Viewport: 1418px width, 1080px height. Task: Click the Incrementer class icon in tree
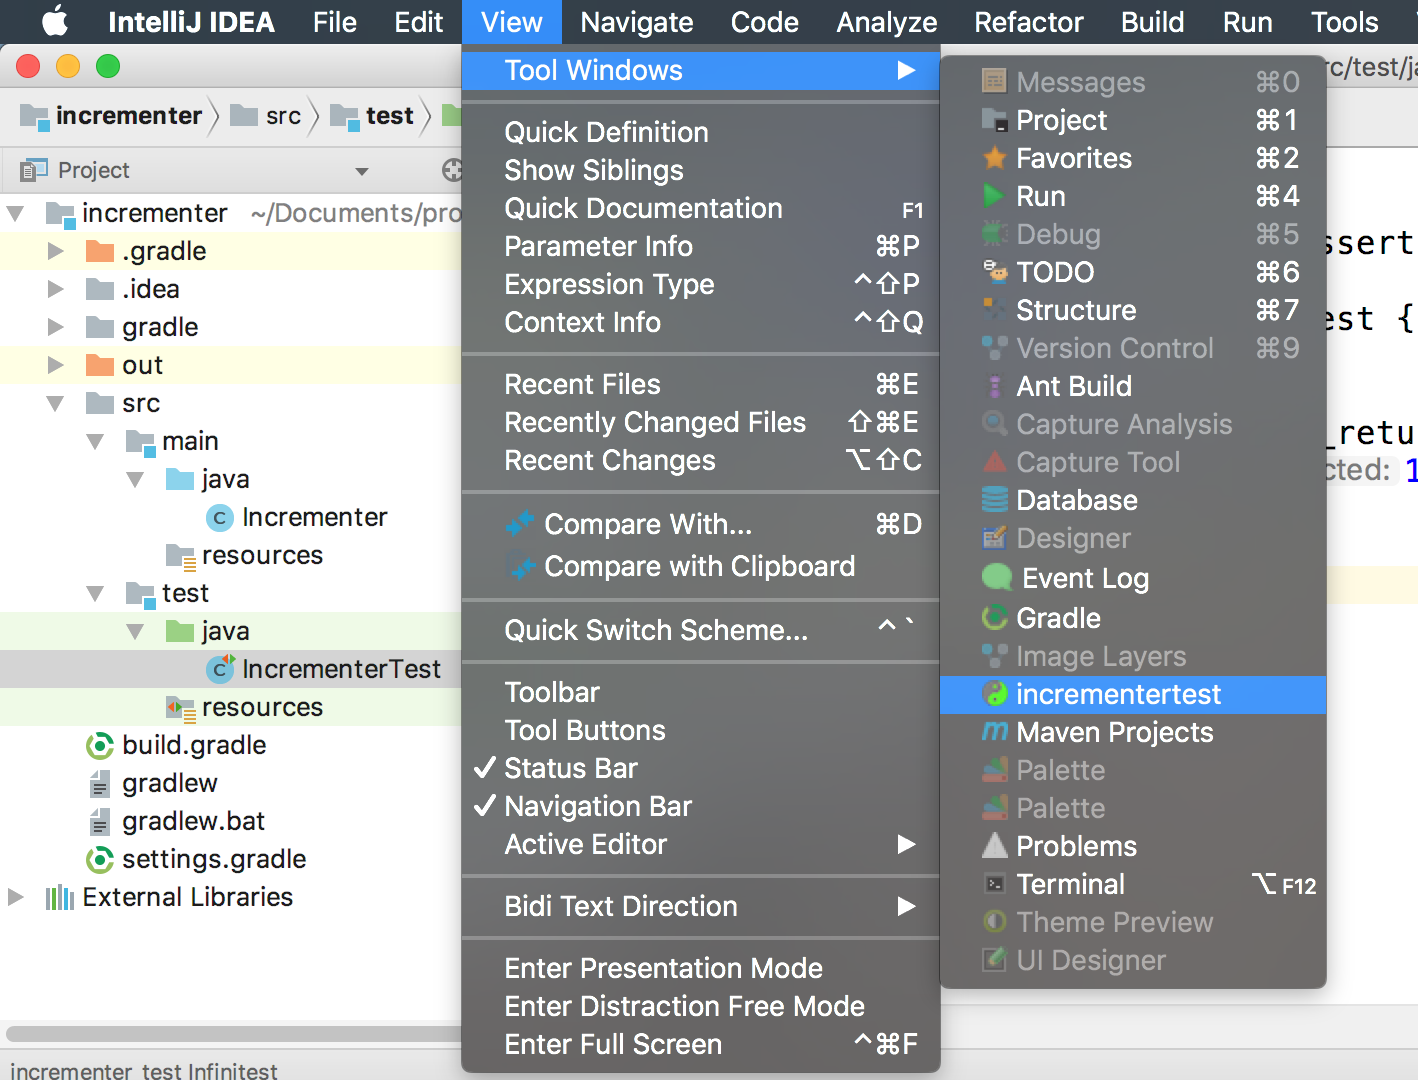point(219,517)
